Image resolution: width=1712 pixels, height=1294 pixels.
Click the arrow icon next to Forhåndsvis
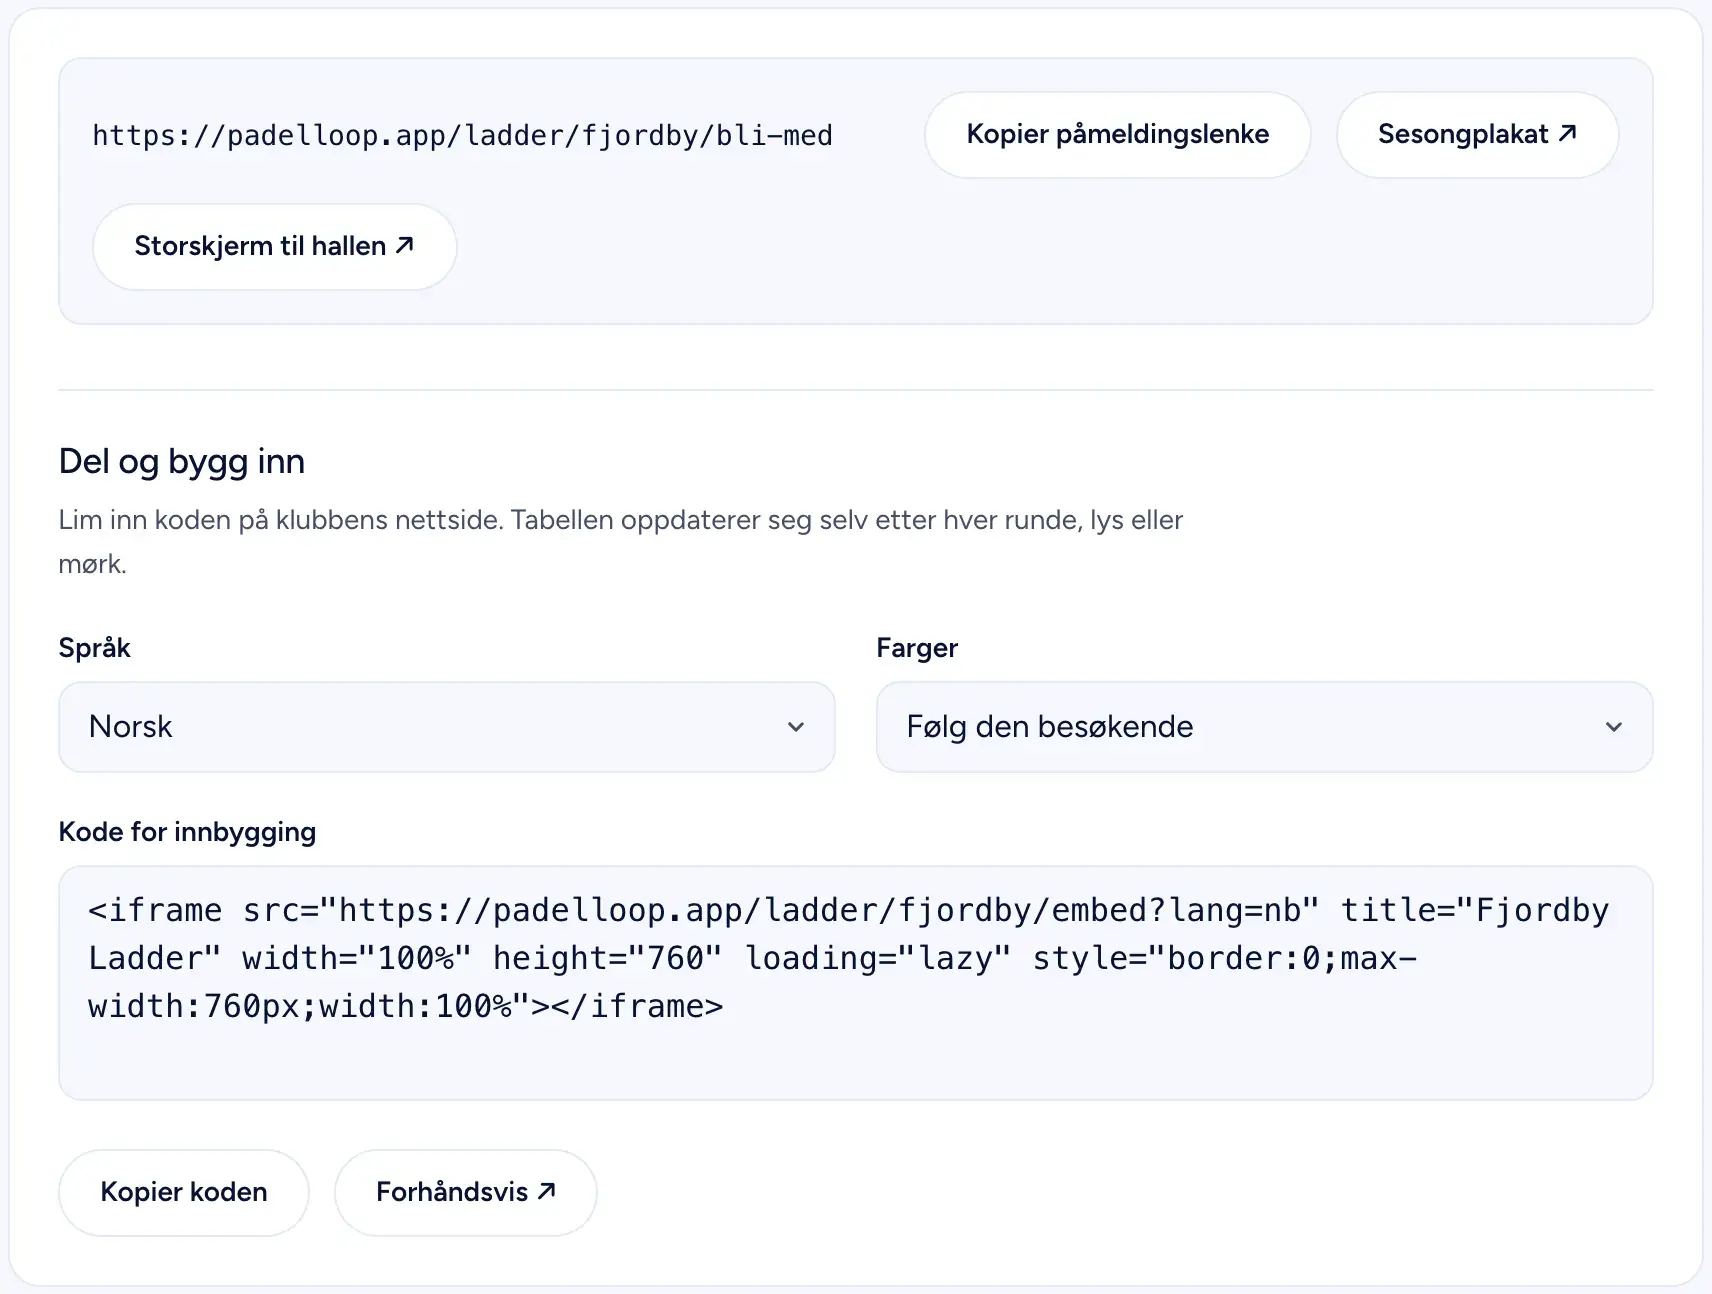click(546, 1191)
